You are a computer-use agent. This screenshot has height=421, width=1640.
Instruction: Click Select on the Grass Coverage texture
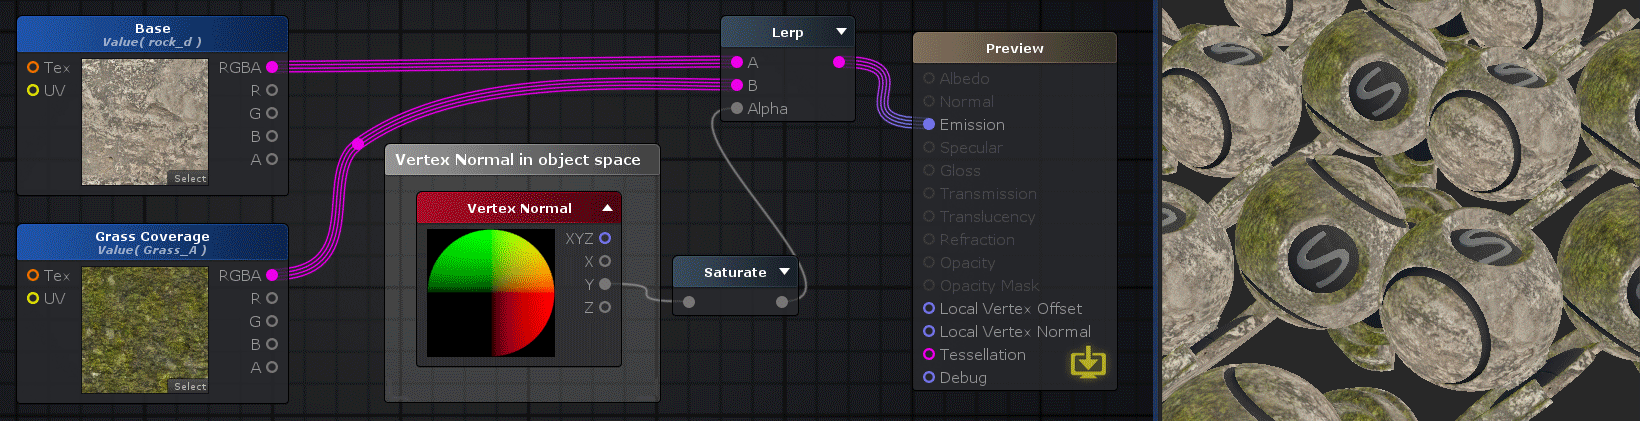point(190,387)
